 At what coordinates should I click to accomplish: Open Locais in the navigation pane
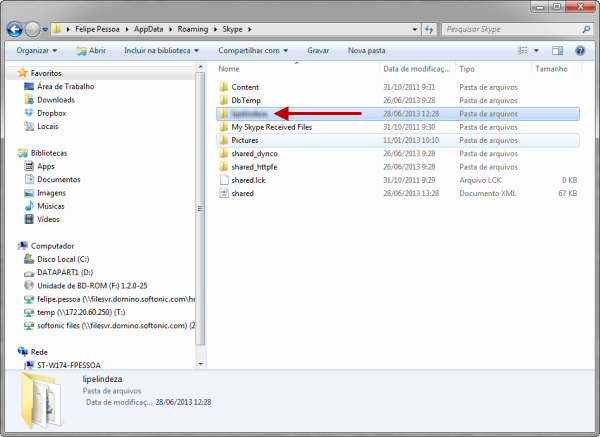point(48,126)
